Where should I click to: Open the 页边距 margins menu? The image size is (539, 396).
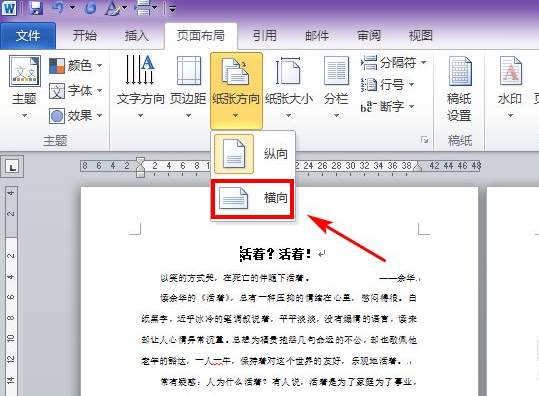[188, 87]
